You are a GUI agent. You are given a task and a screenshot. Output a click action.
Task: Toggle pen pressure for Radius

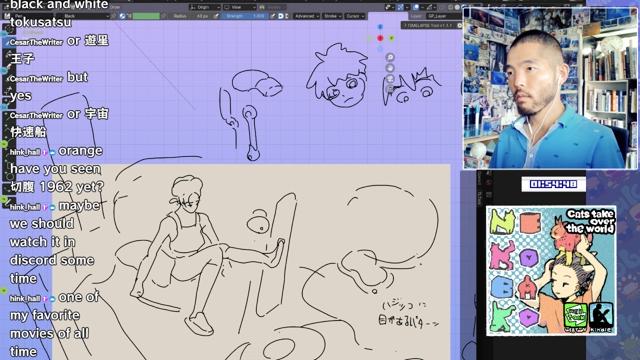216,16
